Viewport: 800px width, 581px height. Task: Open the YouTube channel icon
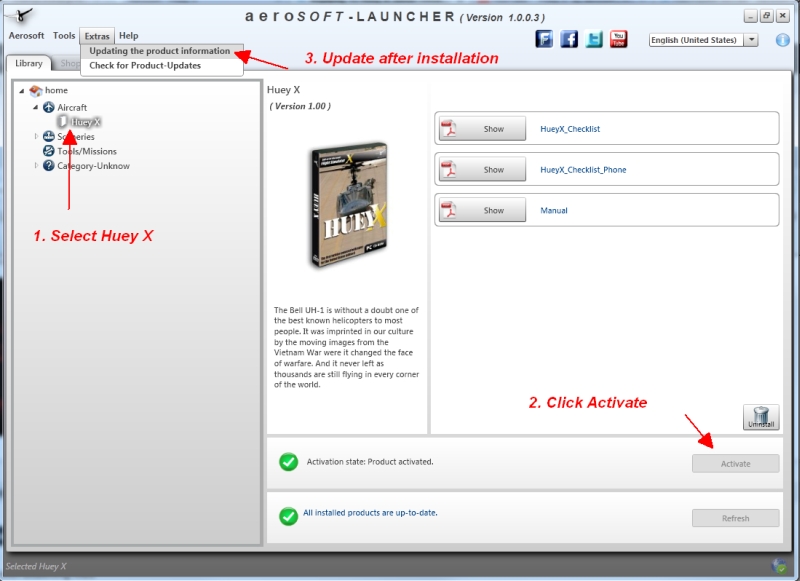click(619, 40)
